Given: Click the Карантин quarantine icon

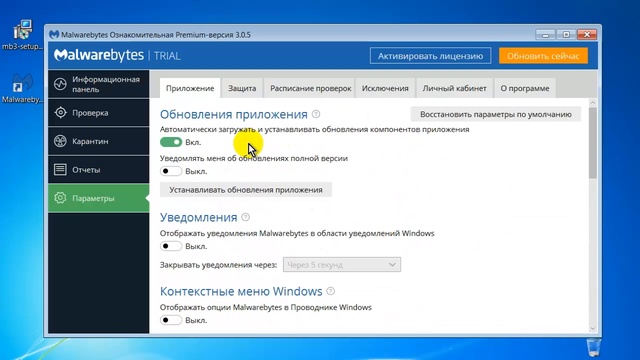Looking at the screenshot, I should 60,141.
